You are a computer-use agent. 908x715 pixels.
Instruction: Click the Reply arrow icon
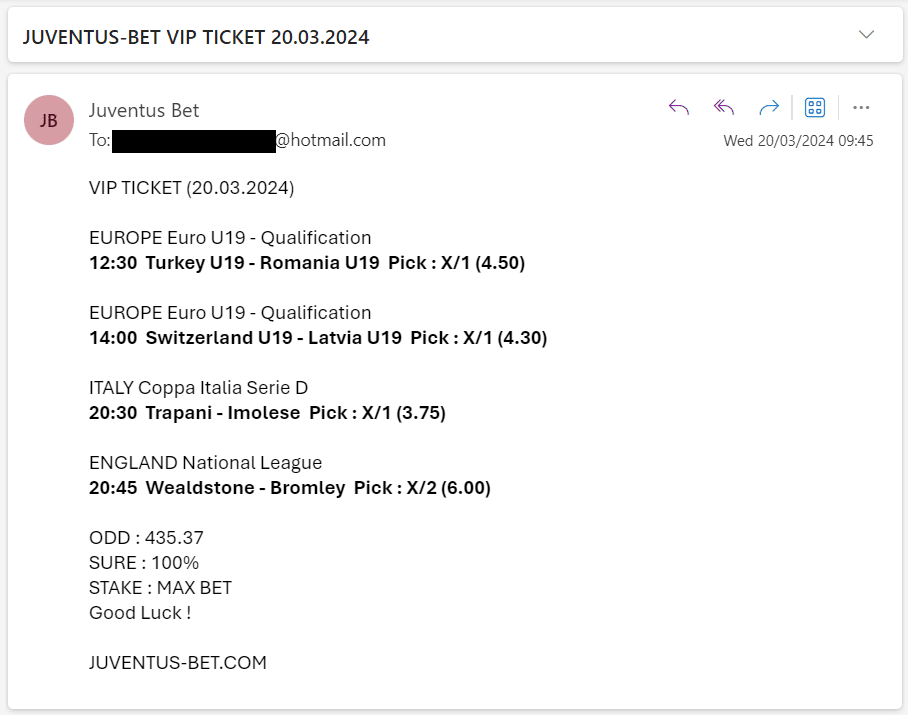(679, 108)
